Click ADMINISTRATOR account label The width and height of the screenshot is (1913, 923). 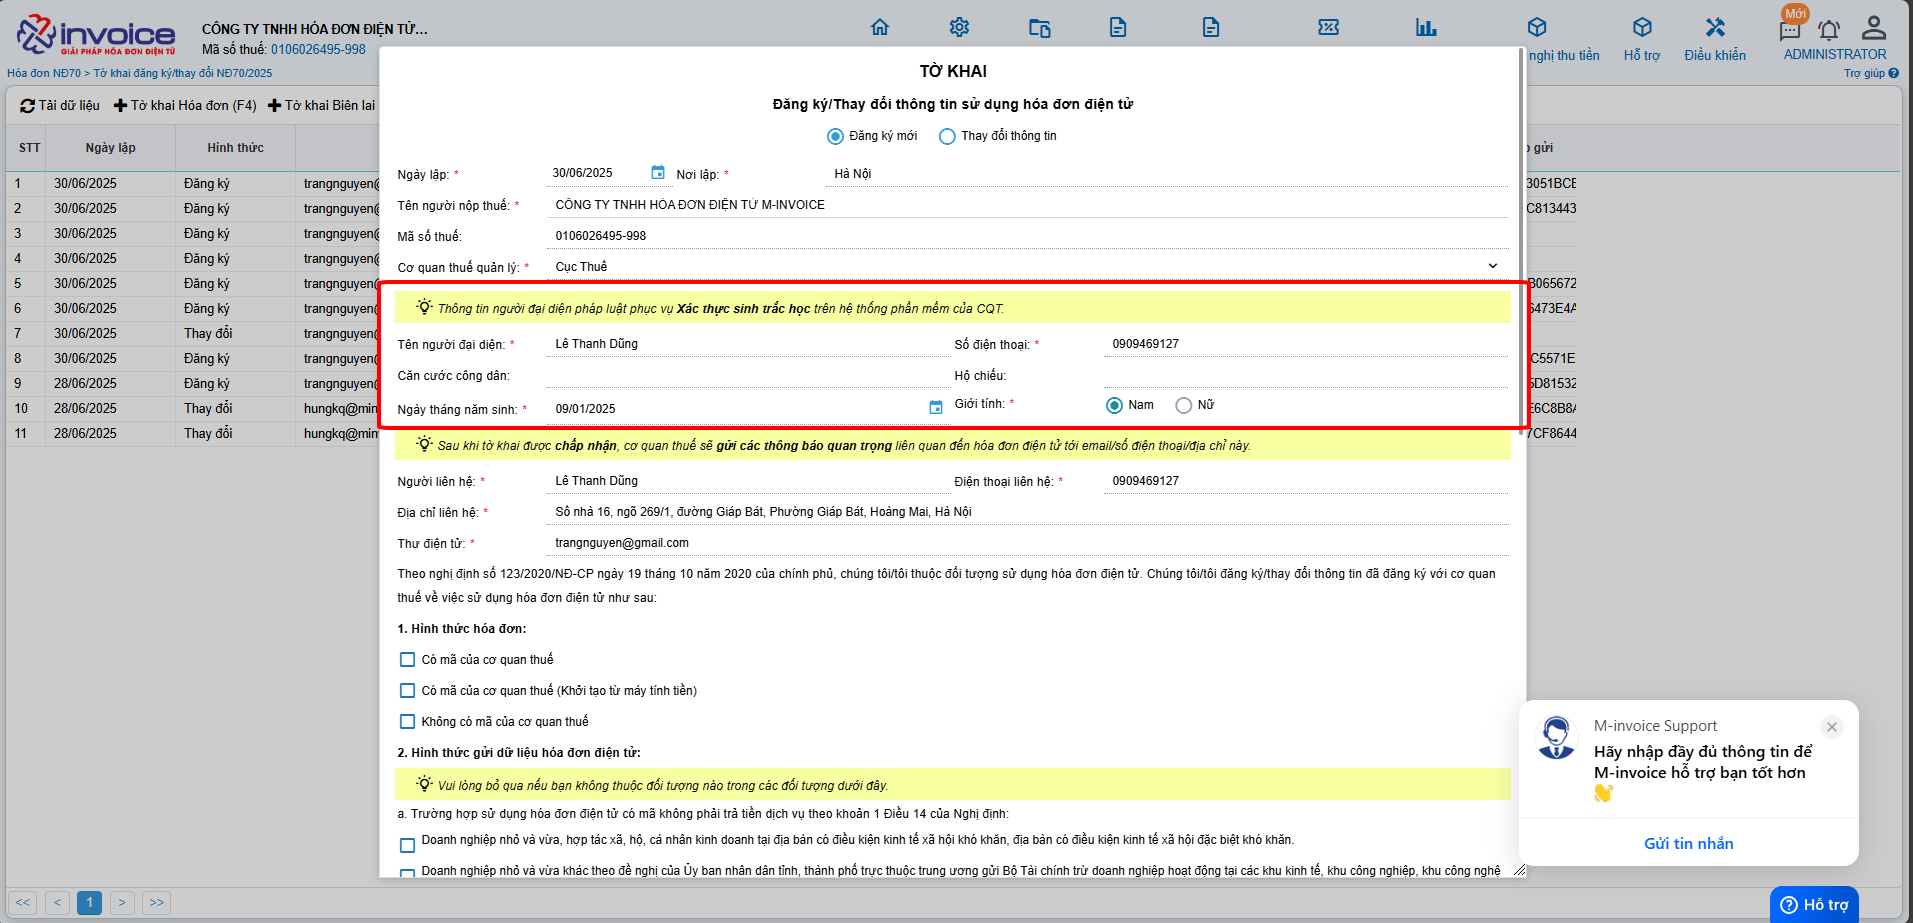(x=1835, y=54)
